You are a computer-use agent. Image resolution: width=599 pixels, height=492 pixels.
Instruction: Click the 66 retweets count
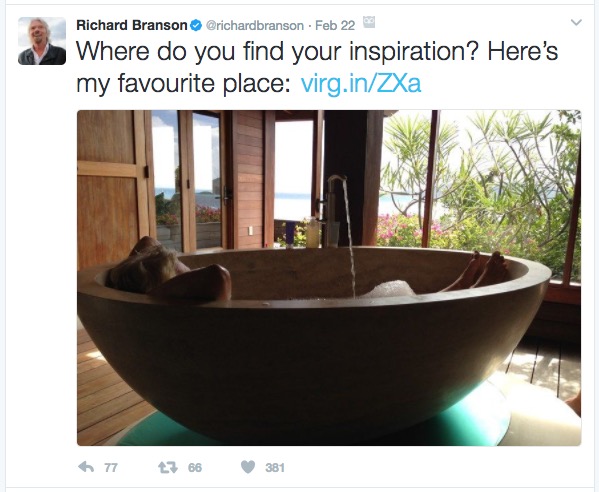point(195,468)
